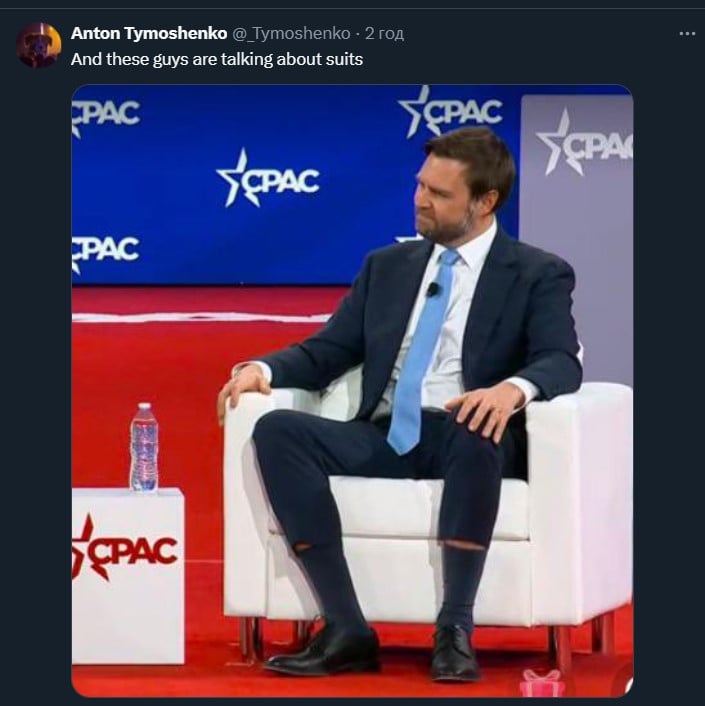Click the center CPAC logo on blue backdrop

click(x=268, y=180)
